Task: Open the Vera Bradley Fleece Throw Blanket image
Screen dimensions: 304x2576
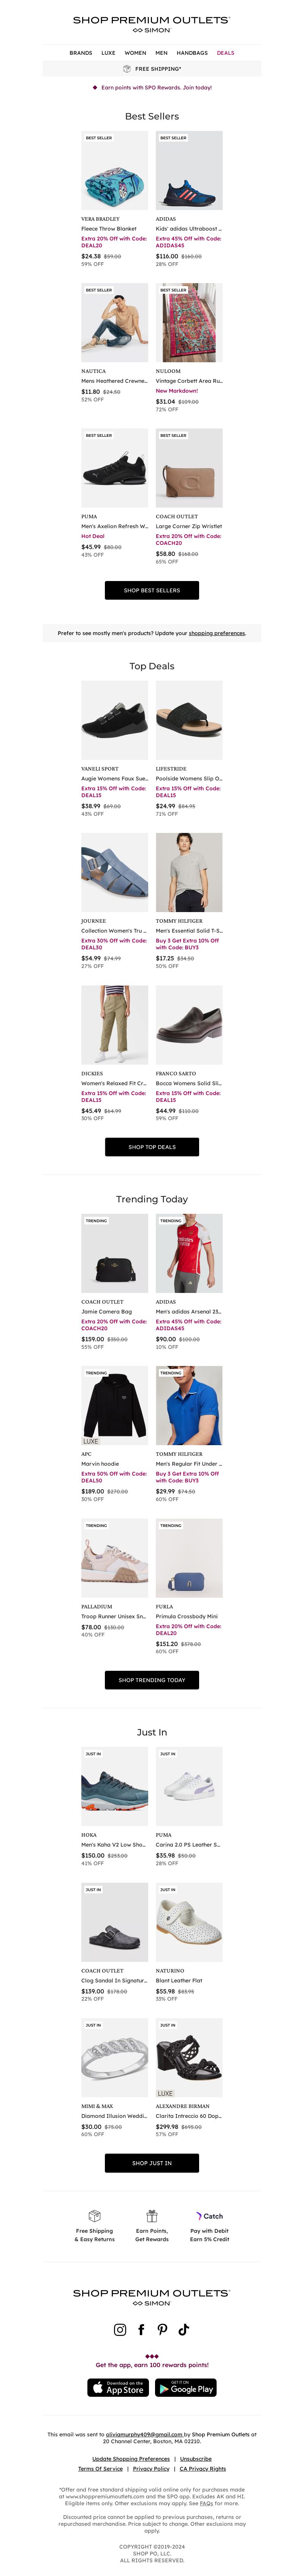Action: (114, 171)
